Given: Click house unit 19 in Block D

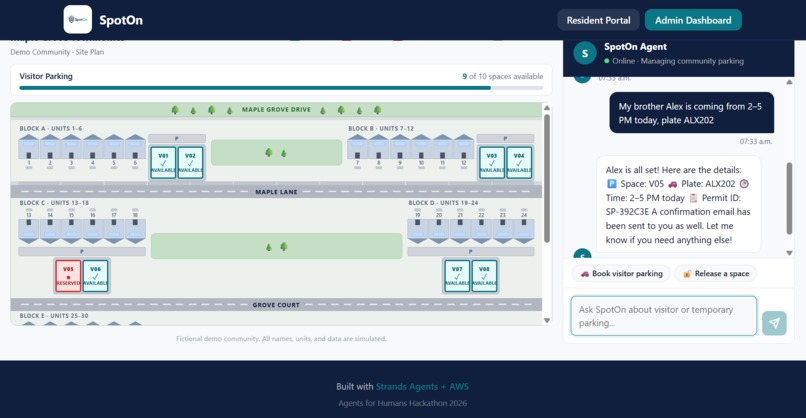Looking at the screenshot, I should pos(417,230).
